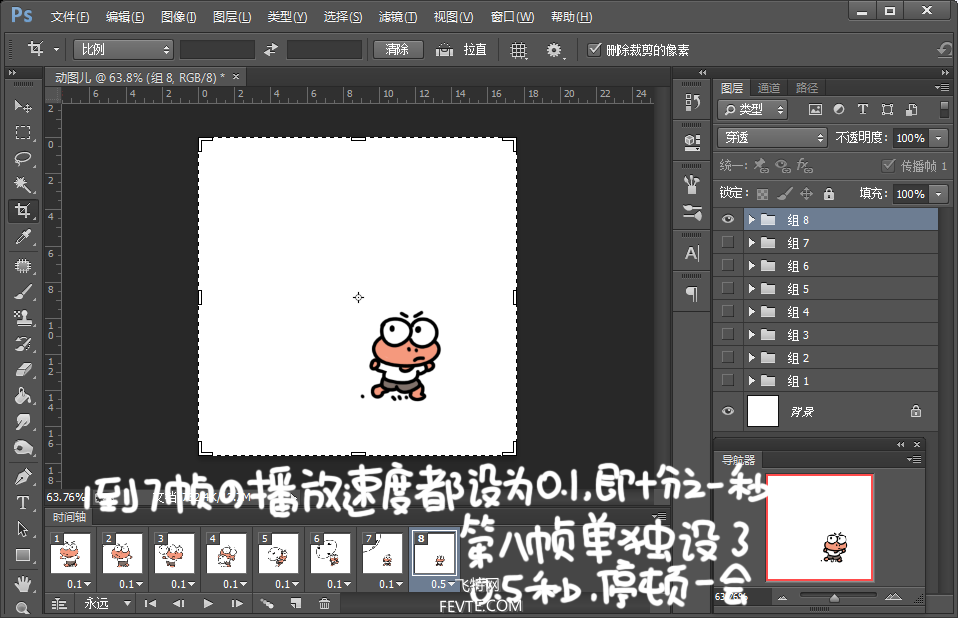Open the 滤镜(T) menu
The image size is (958, 618).
click(397, 17)
